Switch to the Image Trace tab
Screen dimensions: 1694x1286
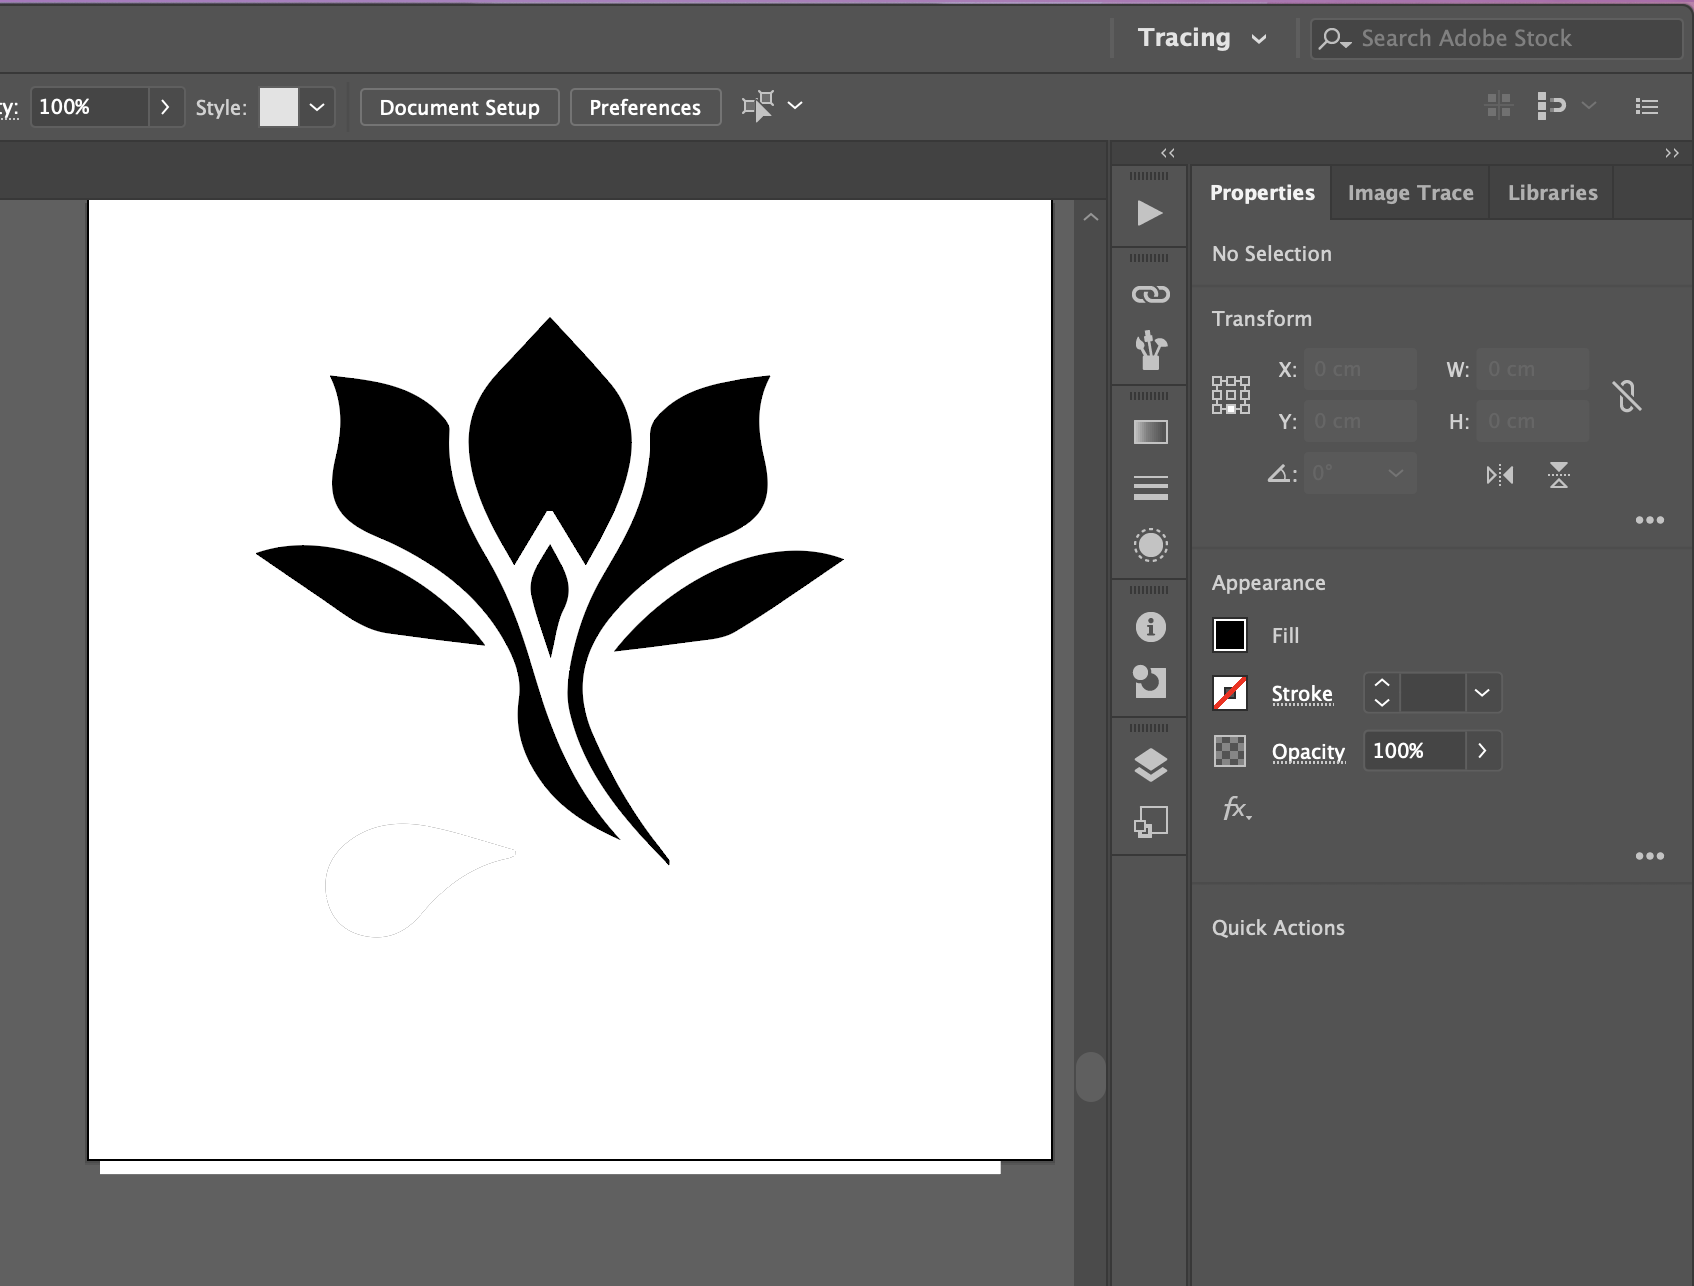tap(1410, 193)
